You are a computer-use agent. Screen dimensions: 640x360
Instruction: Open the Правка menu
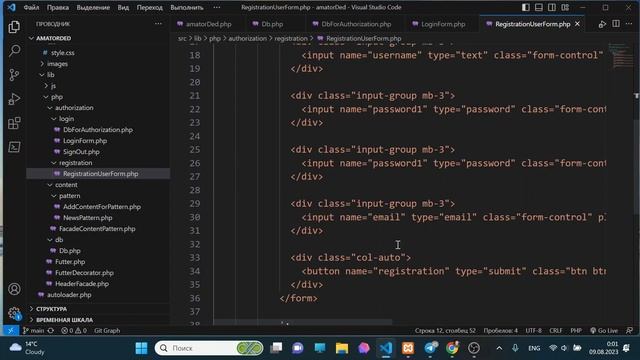tap(58, 7)
